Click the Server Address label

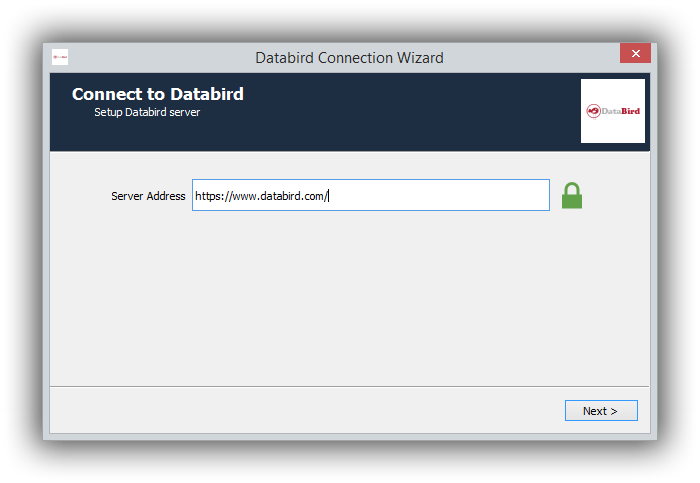(x=148, y=196)
